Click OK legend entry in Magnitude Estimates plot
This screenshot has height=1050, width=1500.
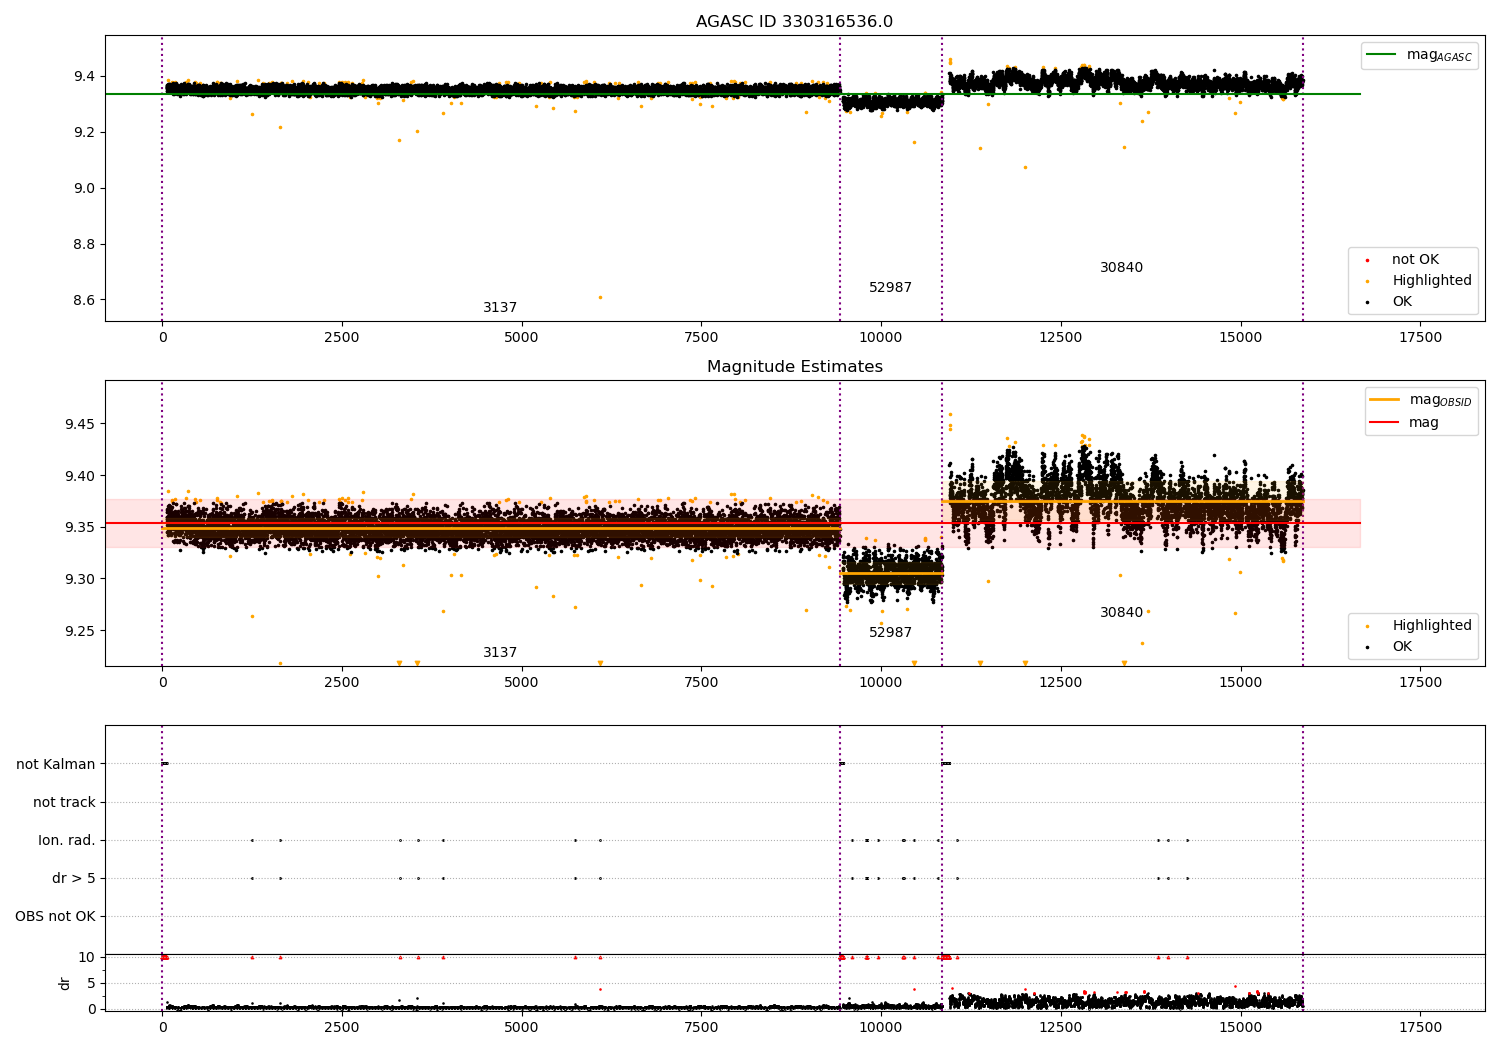(x=1402, y=647)
